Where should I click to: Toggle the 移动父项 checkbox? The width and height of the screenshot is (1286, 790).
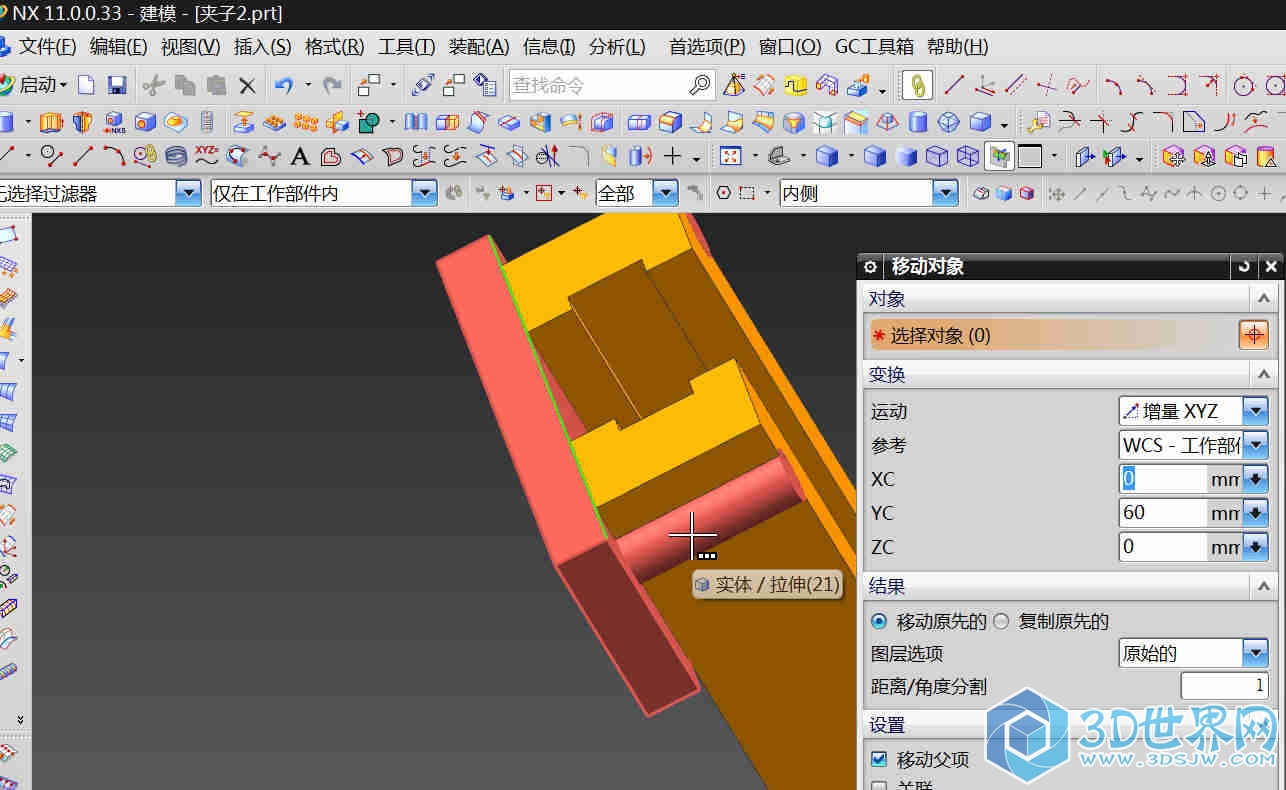point(879,759)
